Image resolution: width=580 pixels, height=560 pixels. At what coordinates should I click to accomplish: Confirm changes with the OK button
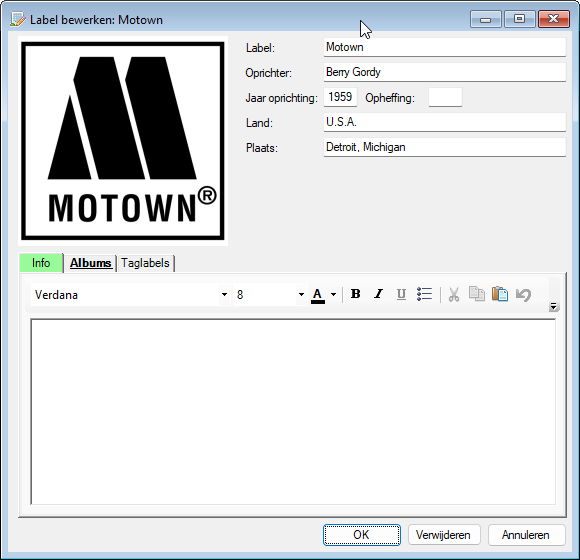click(361, 535)
